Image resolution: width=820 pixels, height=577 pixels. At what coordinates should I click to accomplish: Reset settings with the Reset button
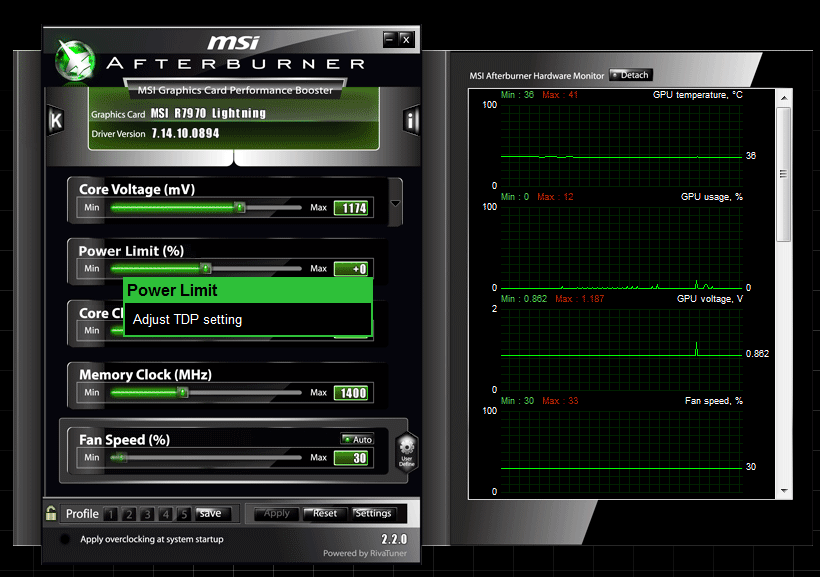tap(324, 514)
